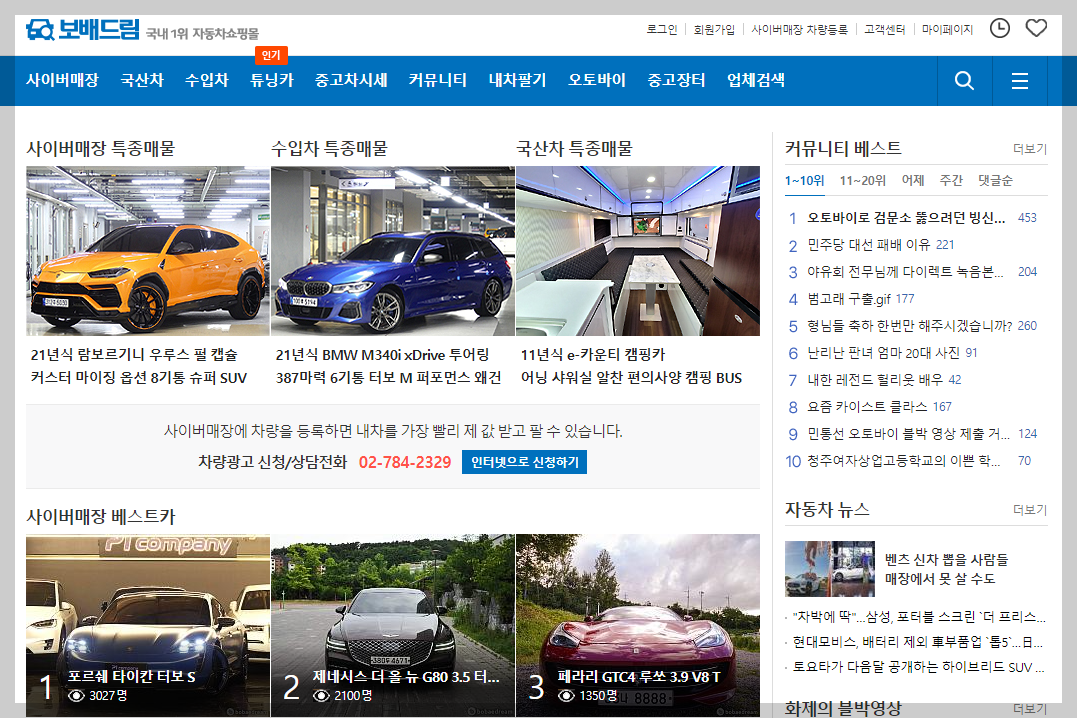Click the 보배드림 logo icon
This screenshot has width=1077, height=718.
coord(40,29)
